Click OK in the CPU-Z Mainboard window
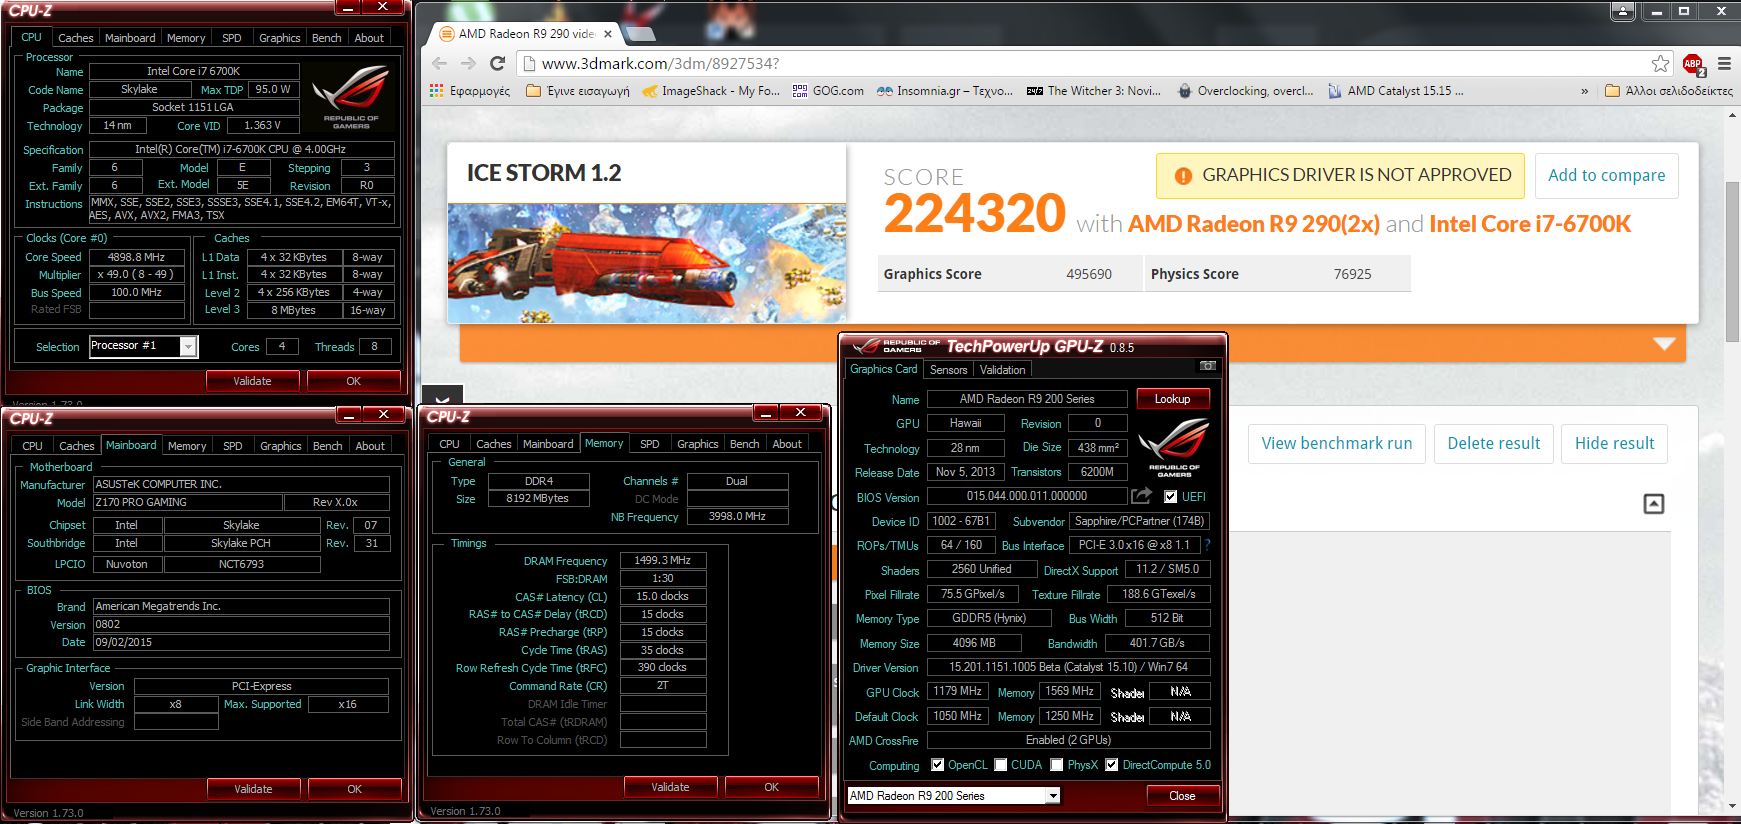 point(354,789)
